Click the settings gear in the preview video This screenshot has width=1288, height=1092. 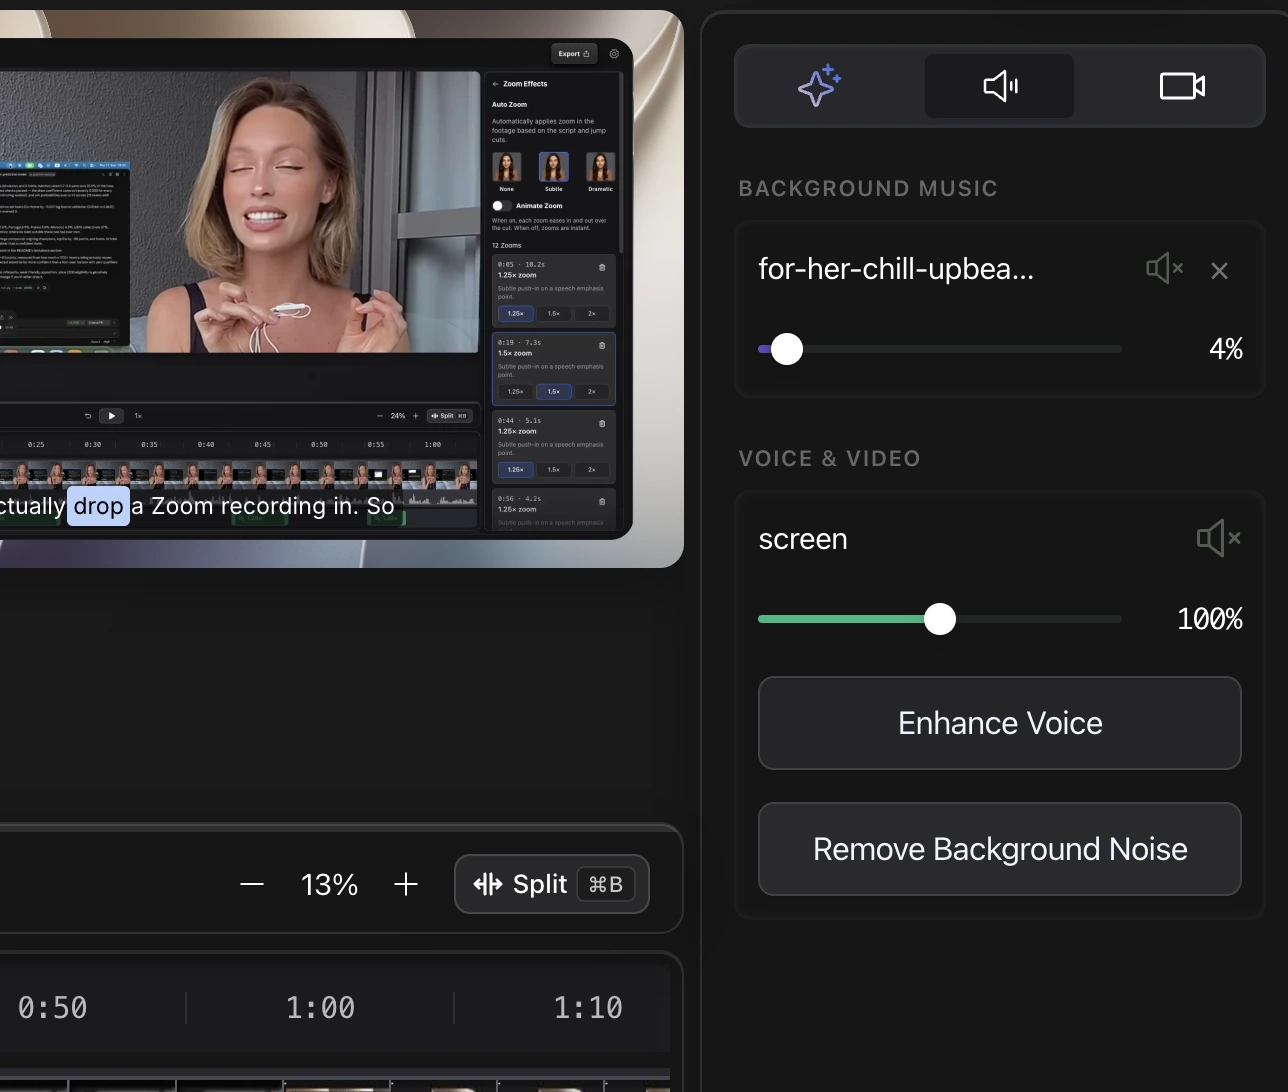pyautogui.click(x=614, y=53)
